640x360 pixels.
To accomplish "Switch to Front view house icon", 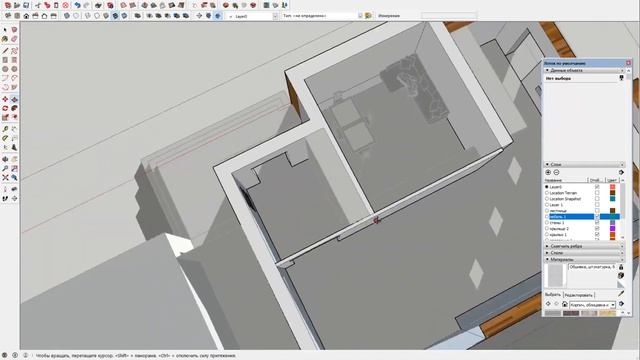I will pyautogui.click(x=26, y=16).
